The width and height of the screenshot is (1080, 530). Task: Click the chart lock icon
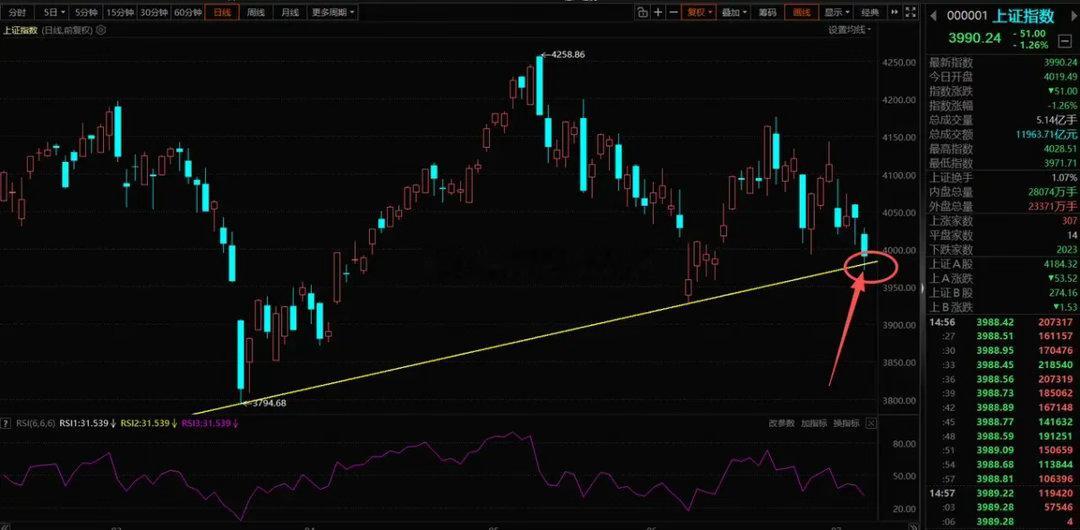642,12
